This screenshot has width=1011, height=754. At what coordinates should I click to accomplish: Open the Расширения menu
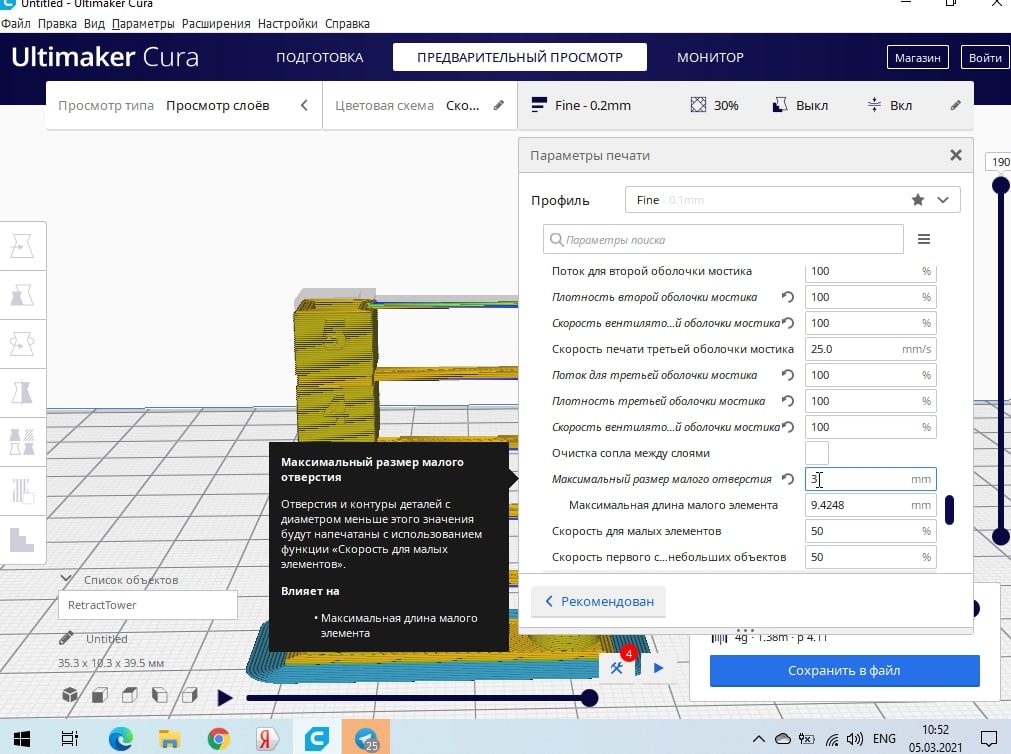pos(216,24)
